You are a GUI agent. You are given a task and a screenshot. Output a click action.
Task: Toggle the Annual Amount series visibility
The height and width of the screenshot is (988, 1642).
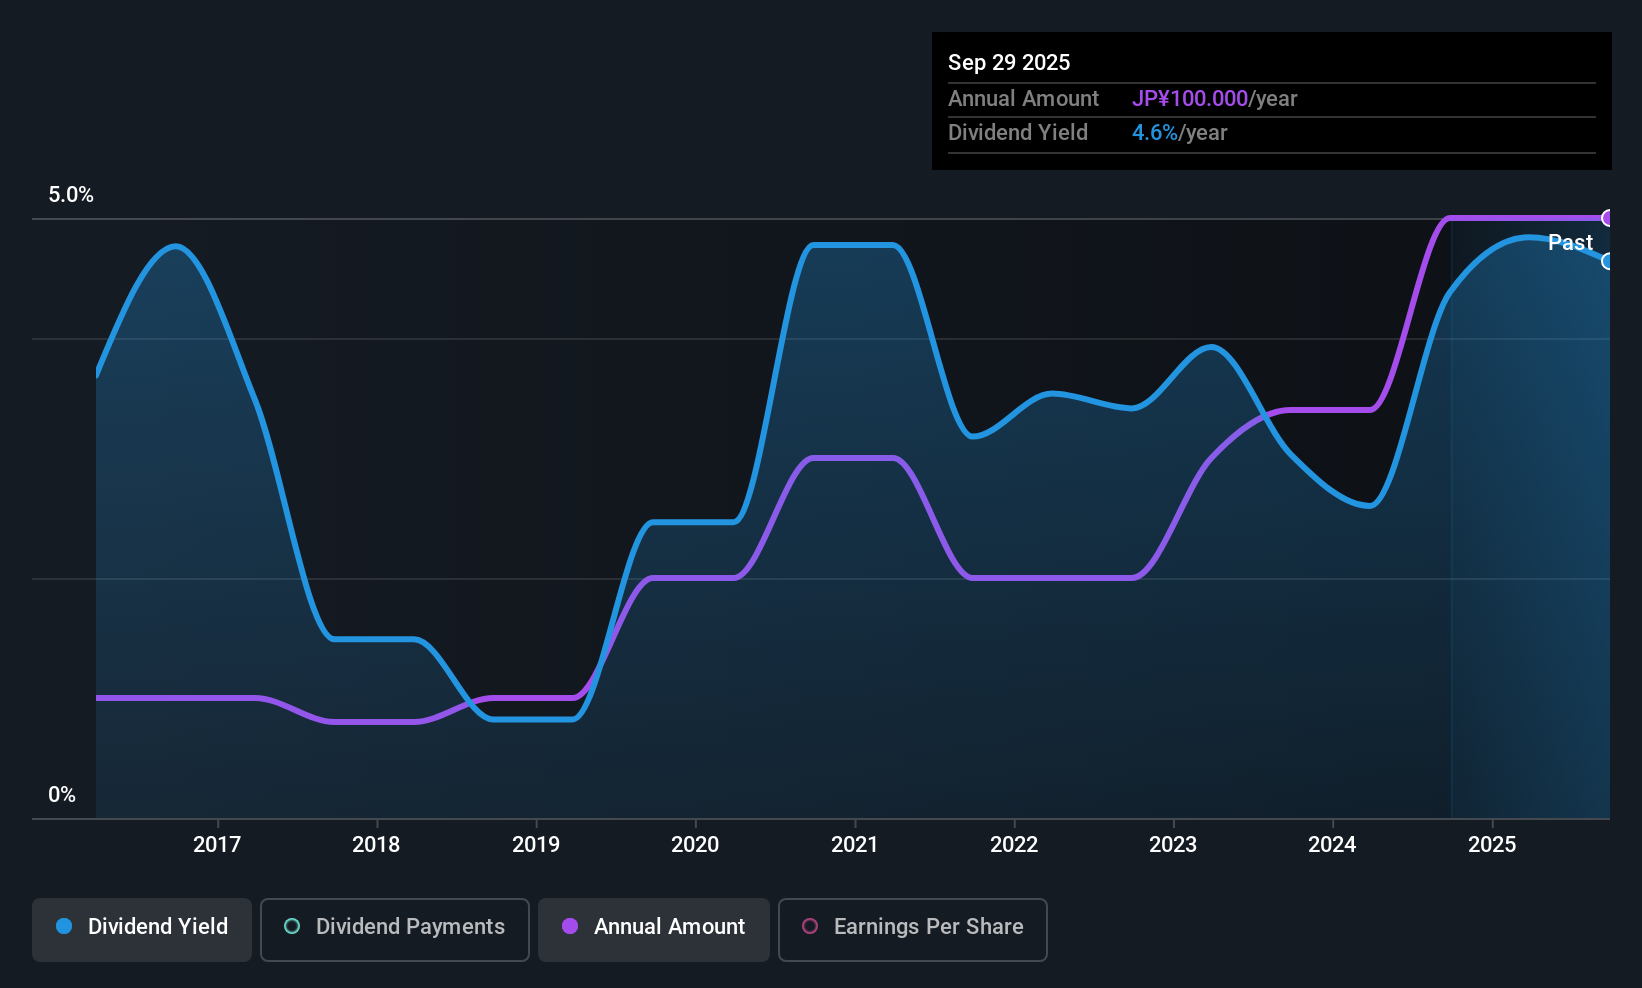coord(653,928)
